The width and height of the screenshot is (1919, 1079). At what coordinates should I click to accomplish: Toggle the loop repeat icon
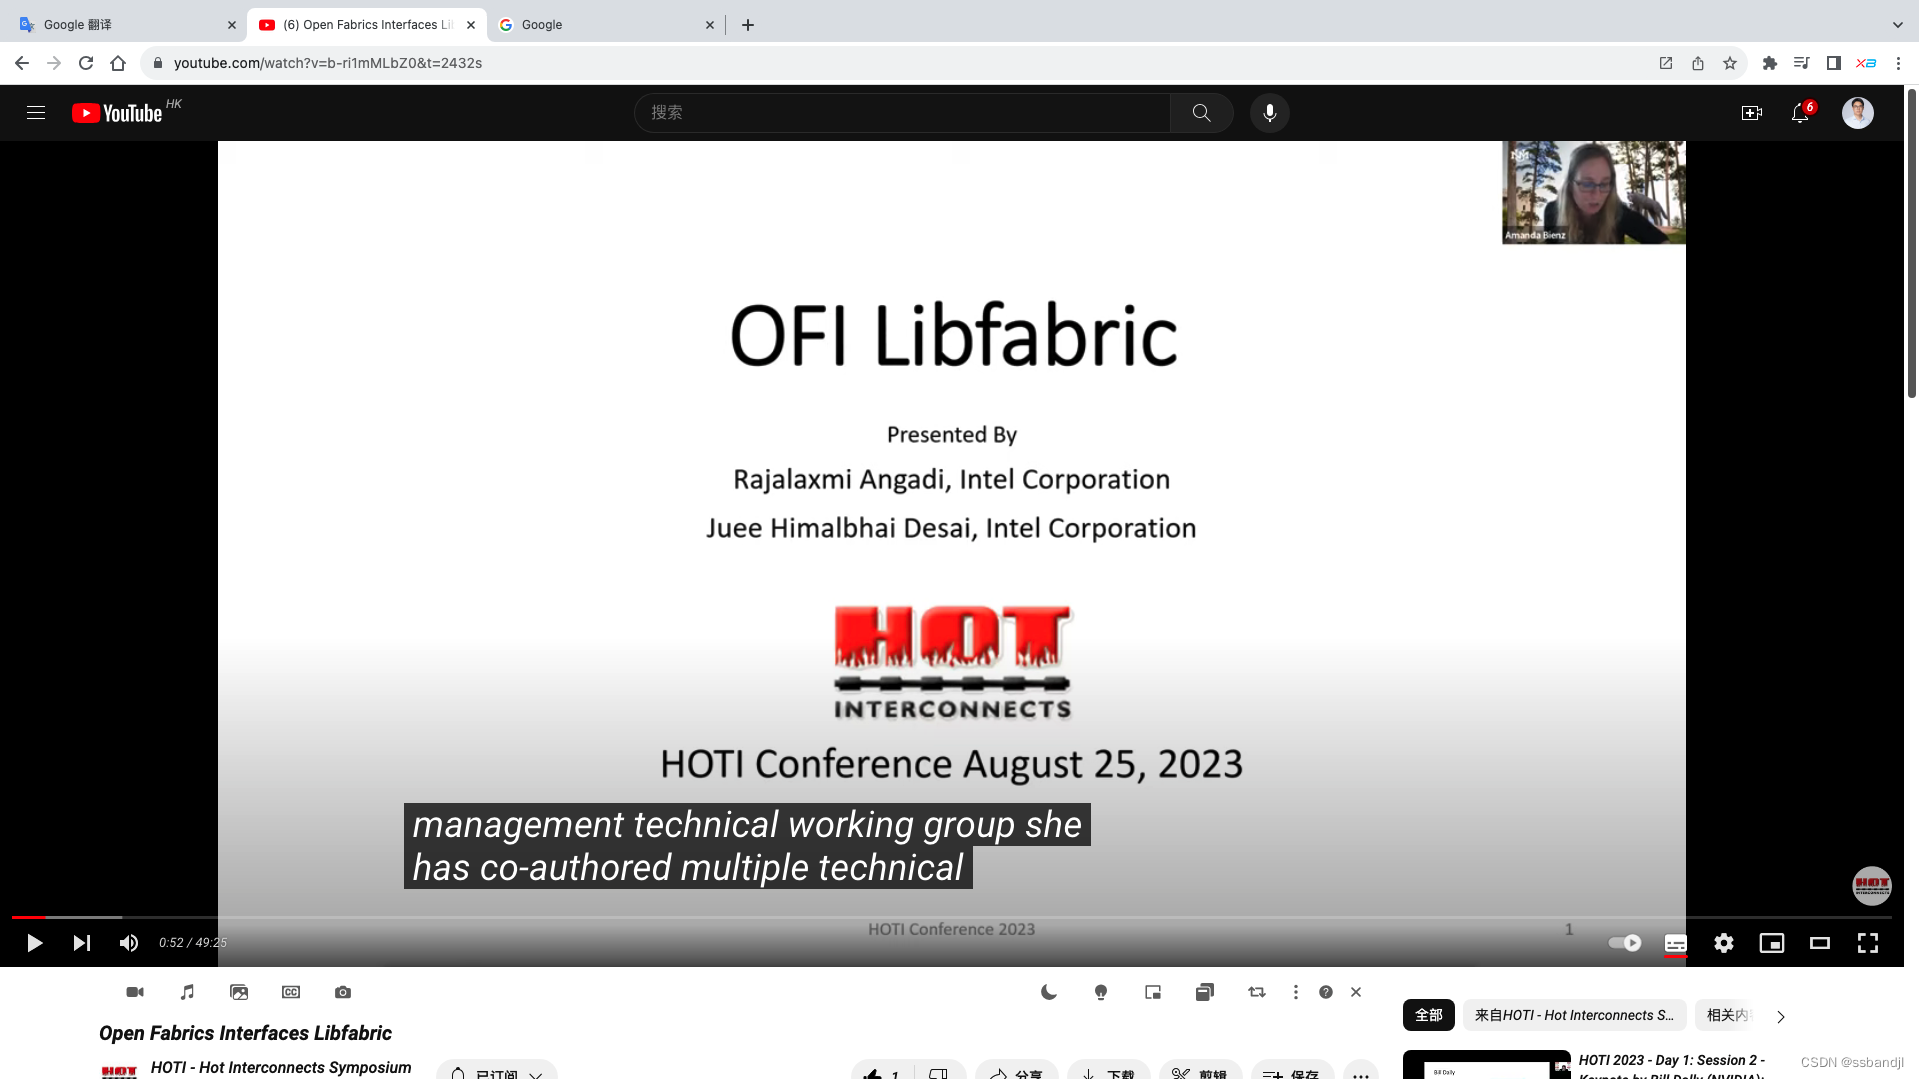(x=1257, y=992)
